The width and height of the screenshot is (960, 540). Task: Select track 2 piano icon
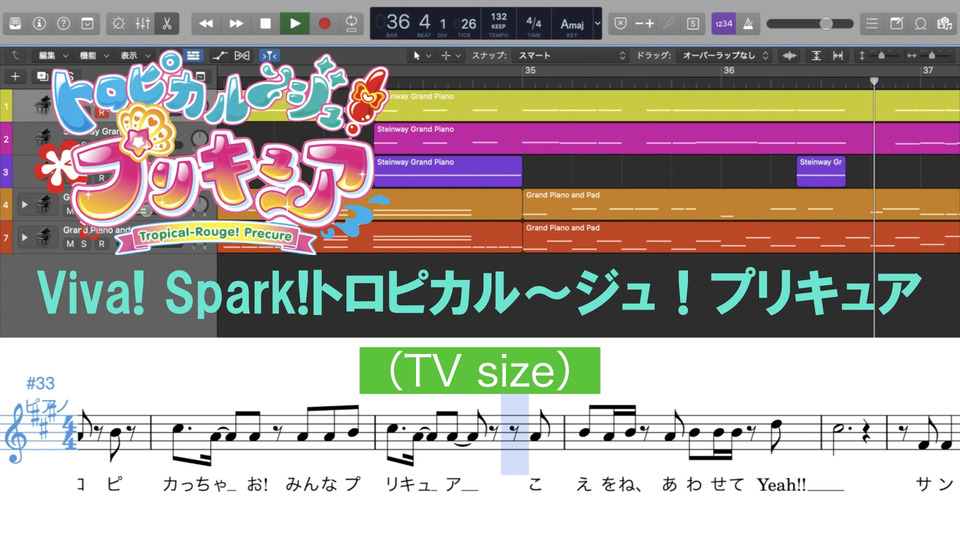click(42, 138)
